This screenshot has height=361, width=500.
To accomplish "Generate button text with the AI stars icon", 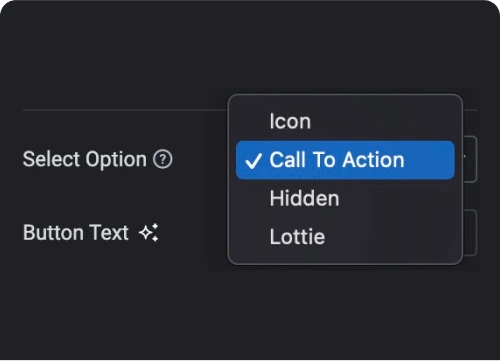I will (149, 233).
